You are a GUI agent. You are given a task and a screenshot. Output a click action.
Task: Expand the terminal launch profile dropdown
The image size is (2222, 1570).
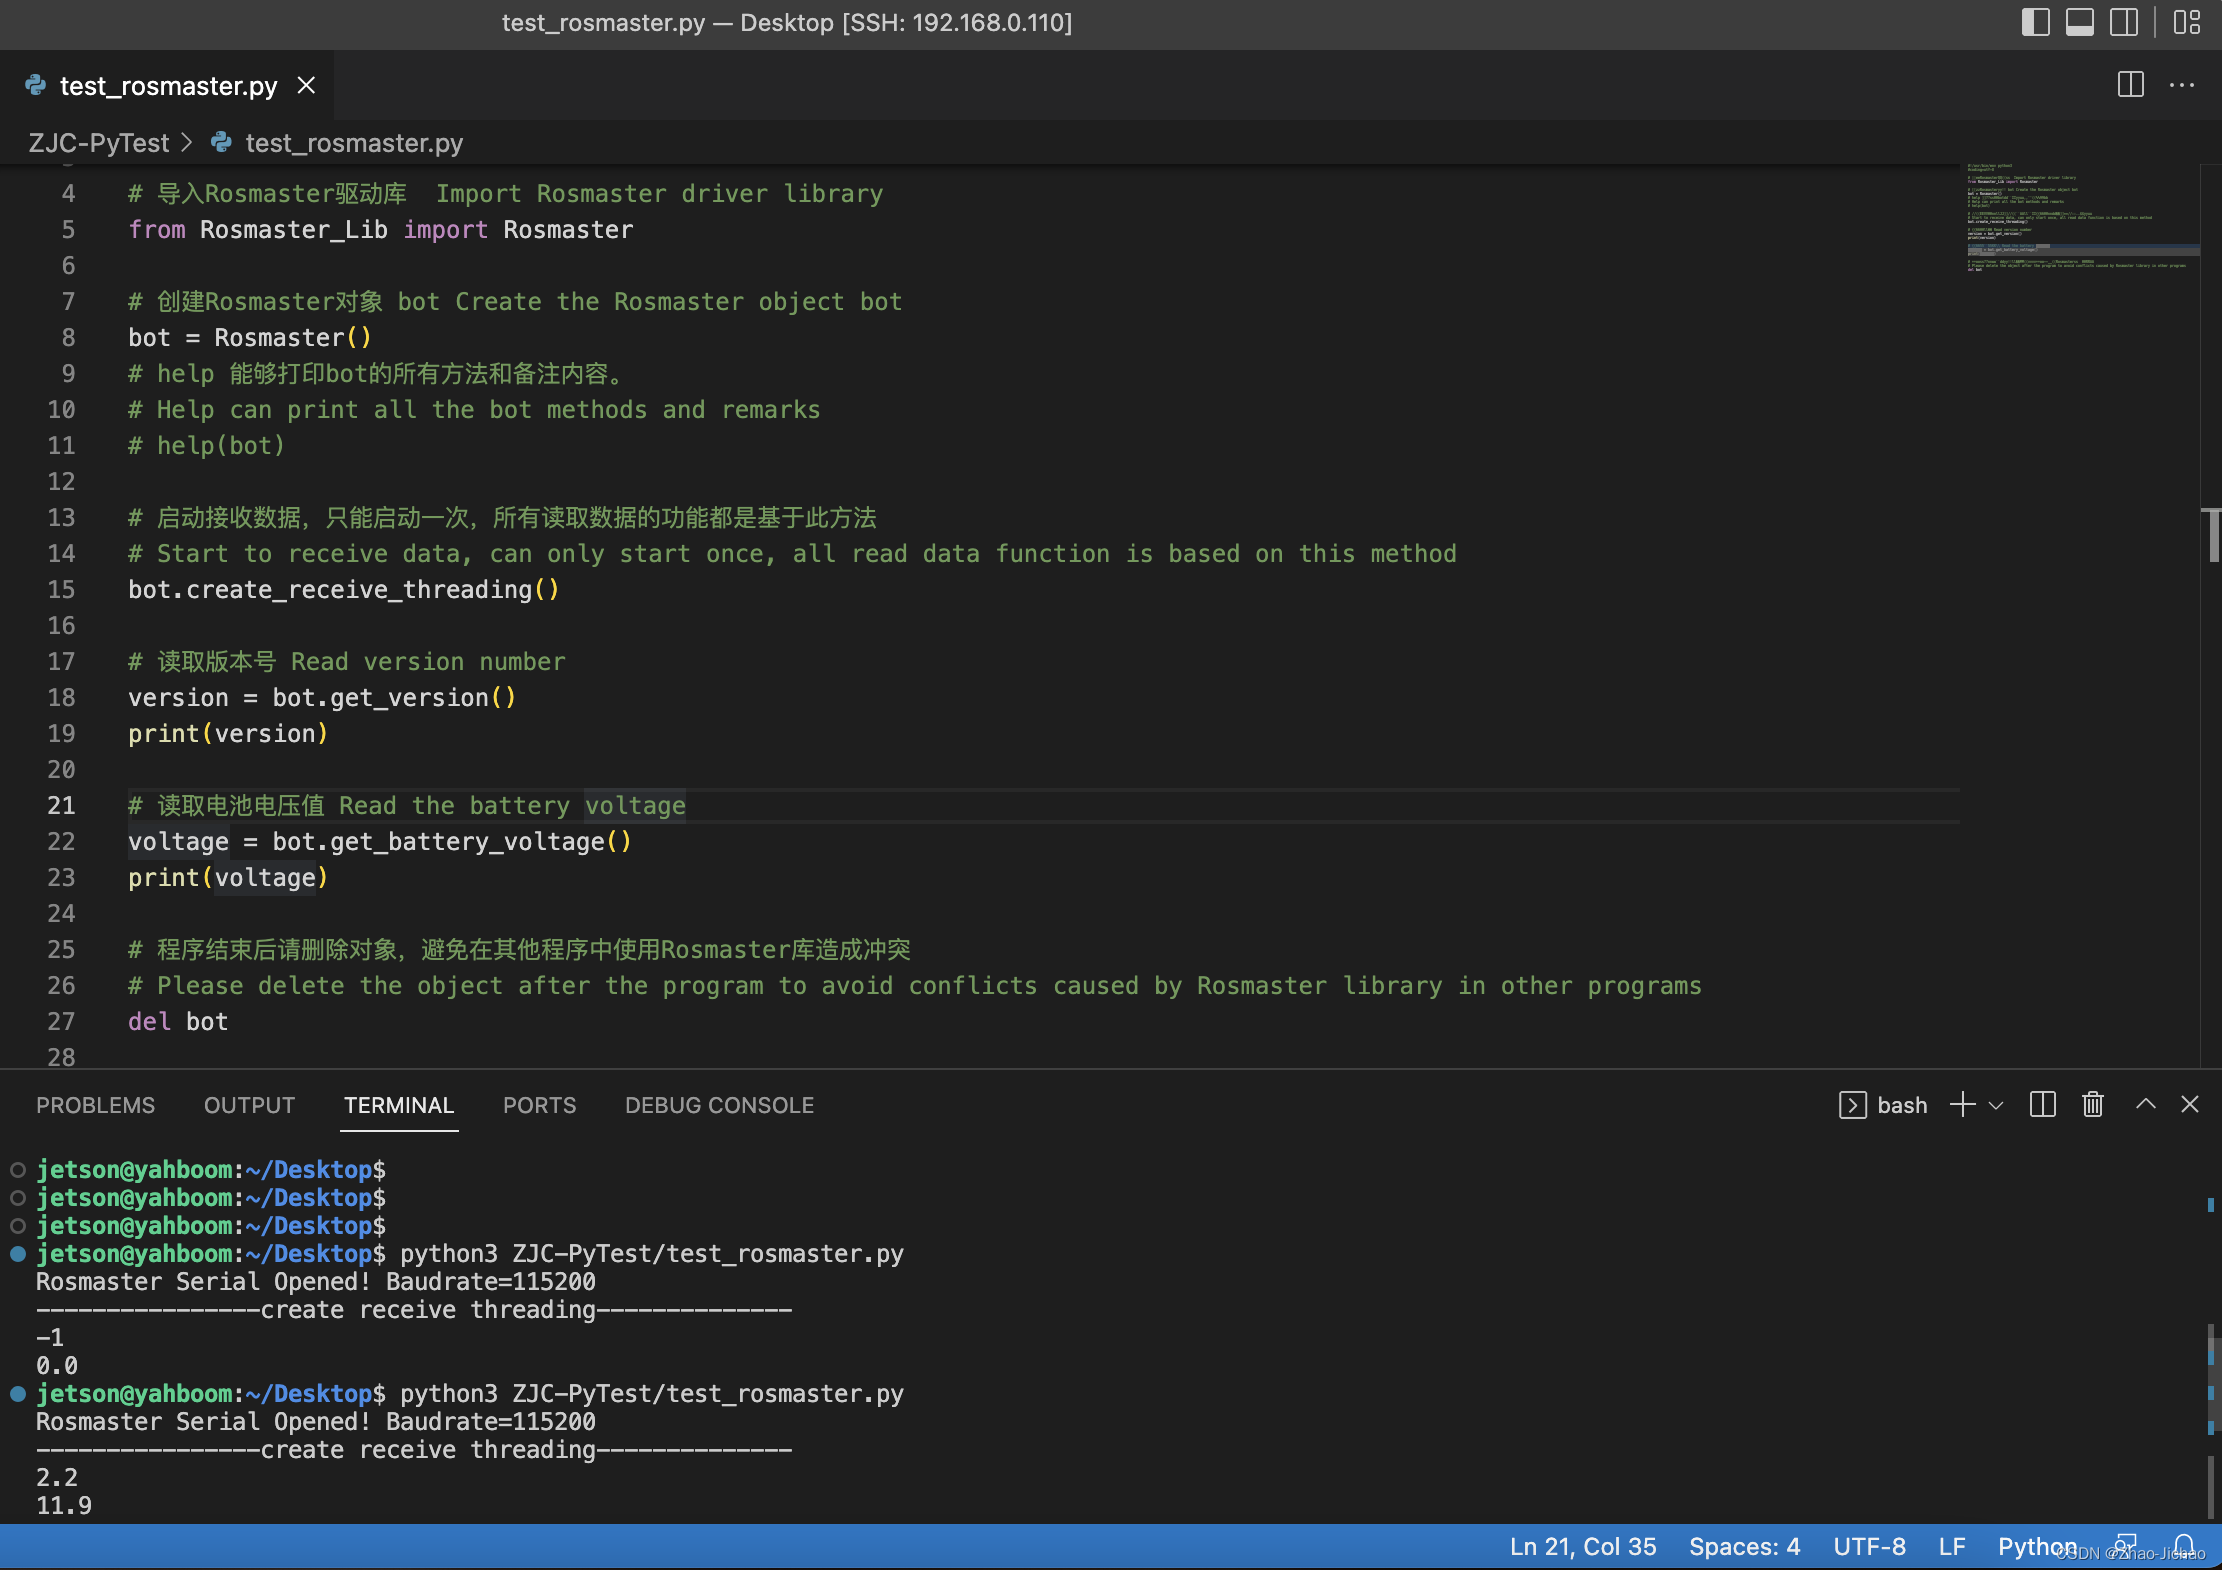(x=1996, y=1105)
